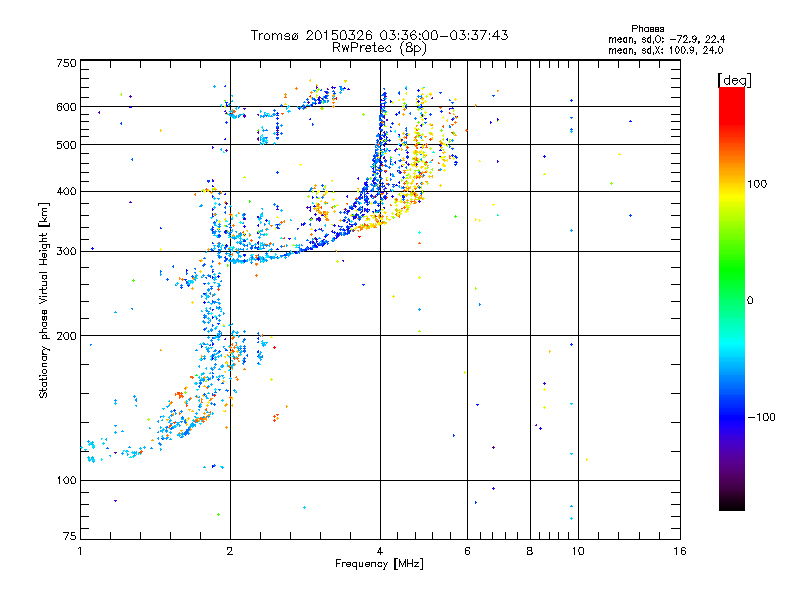Click the 'Stationary phase Virtual Height [km]' axis label

point(44,300)
